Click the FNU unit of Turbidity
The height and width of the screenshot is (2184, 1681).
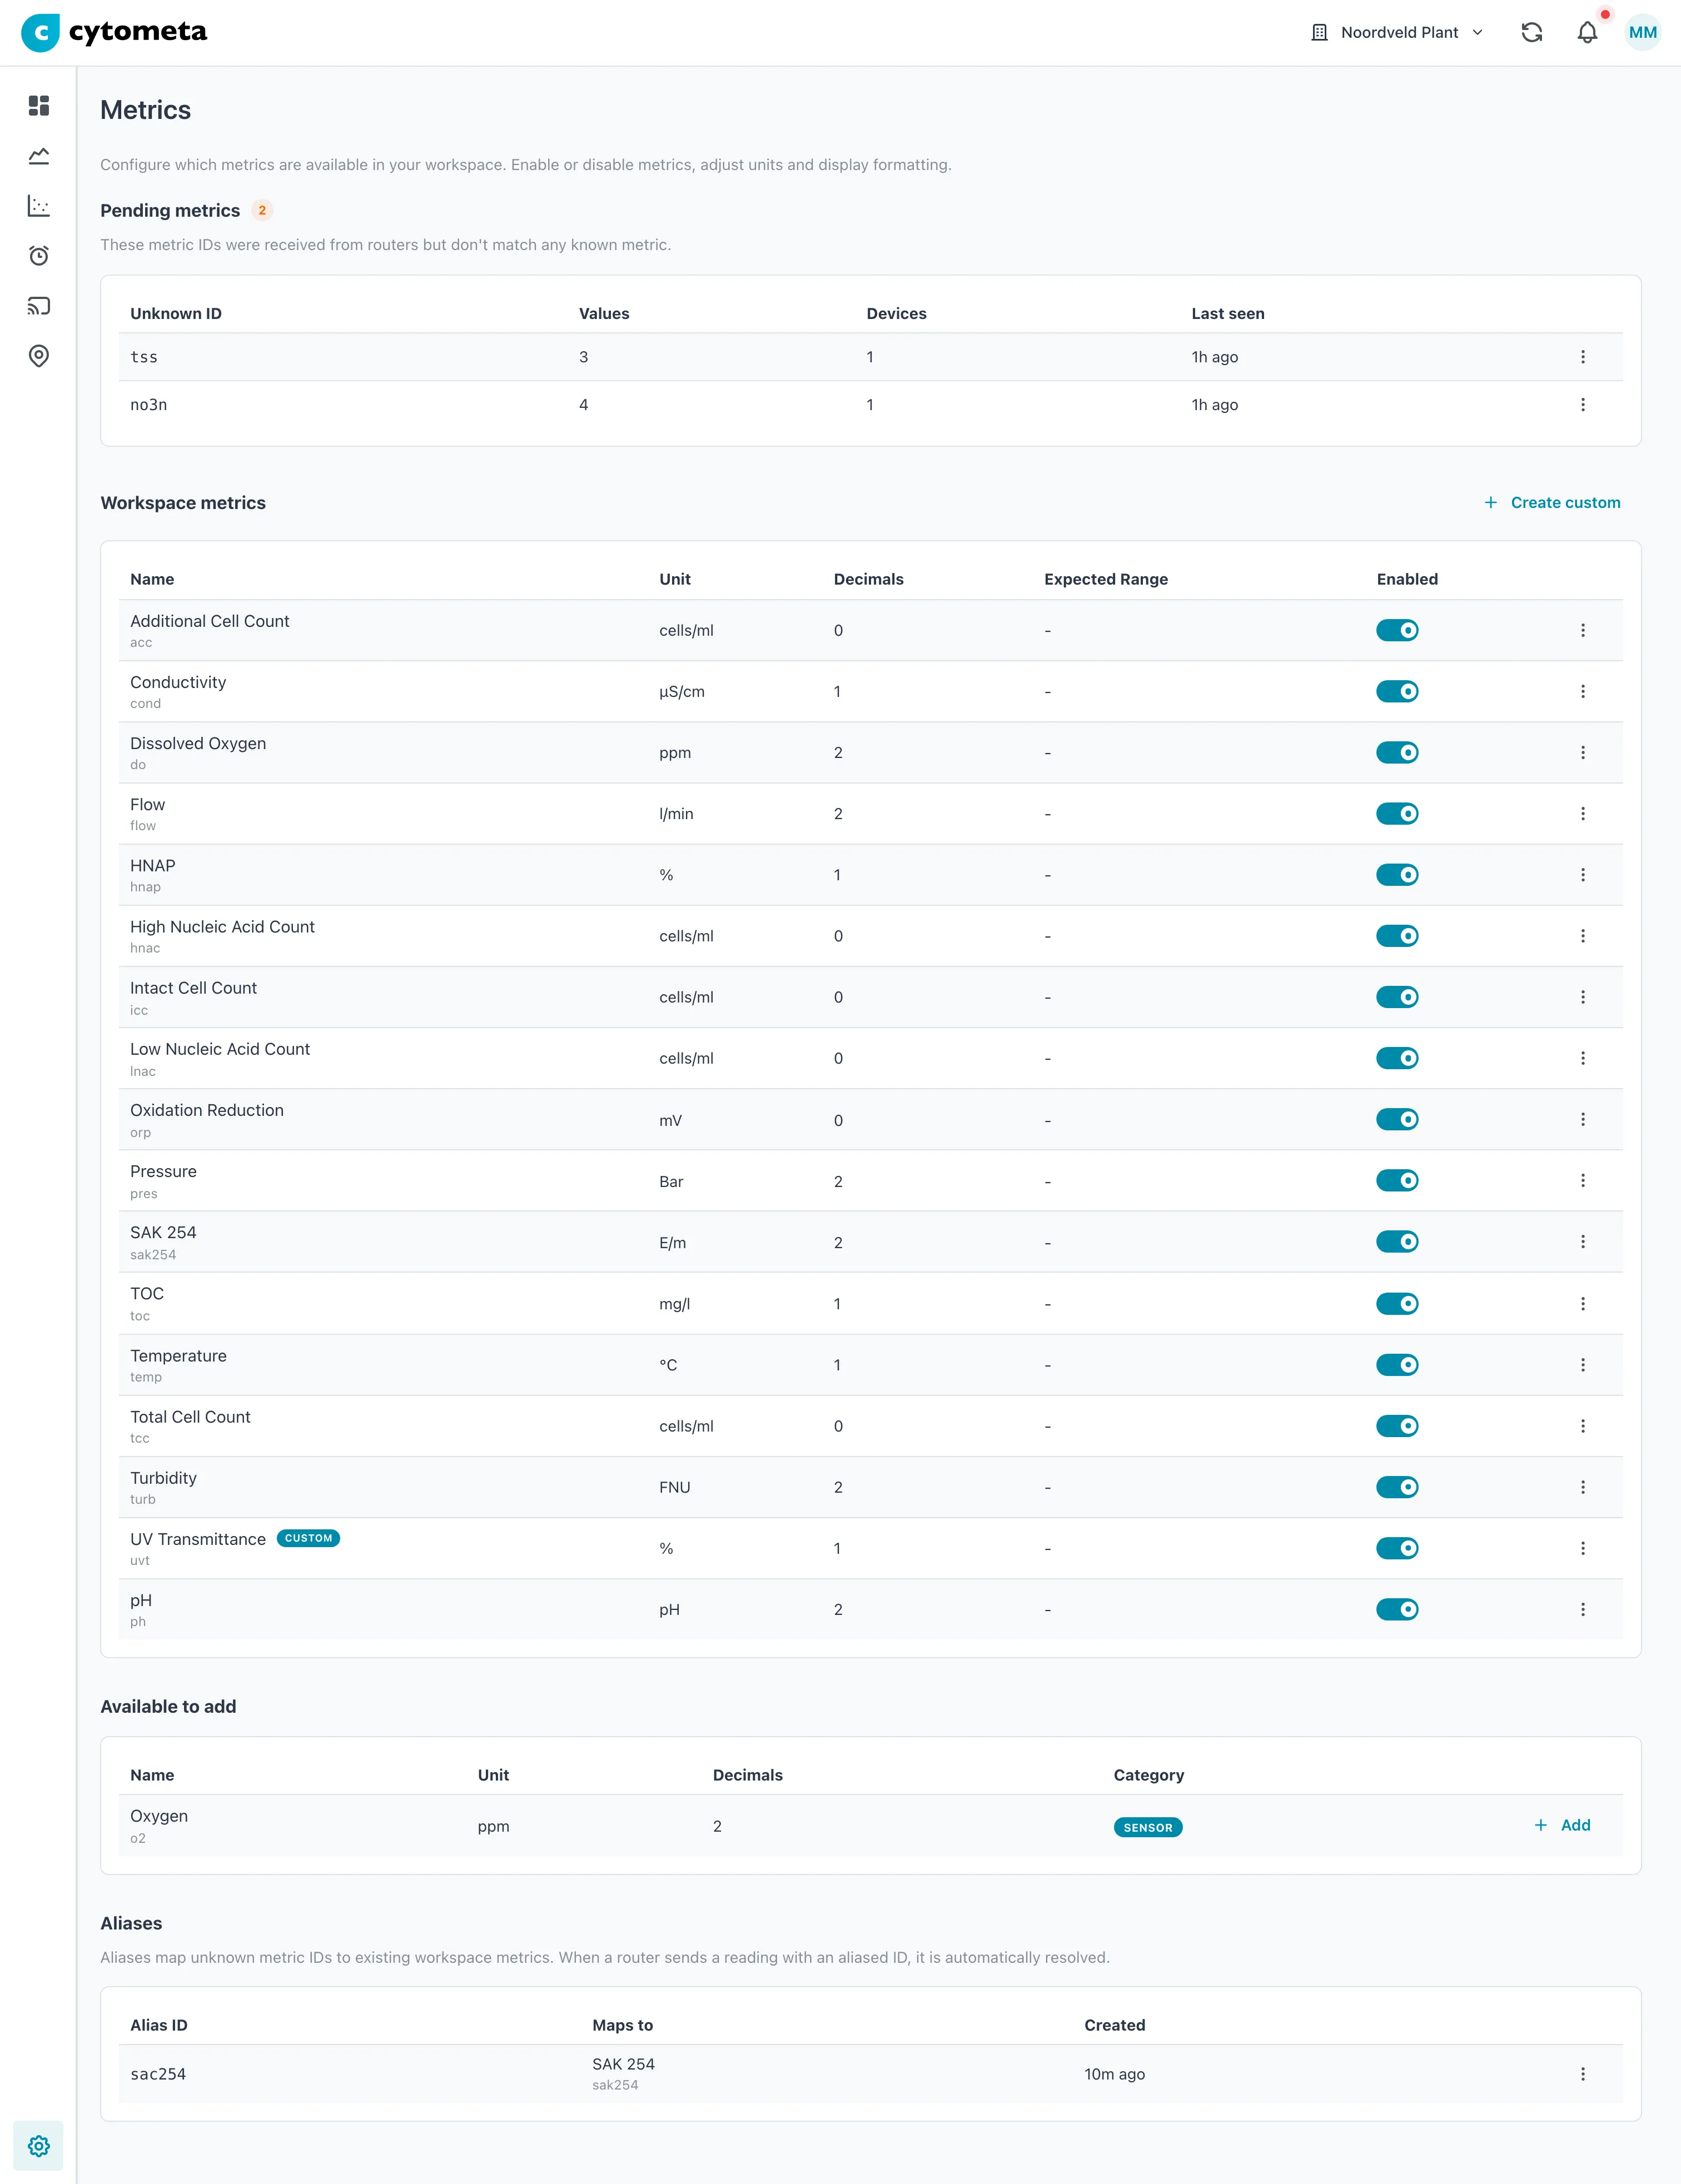point(675,1487)
